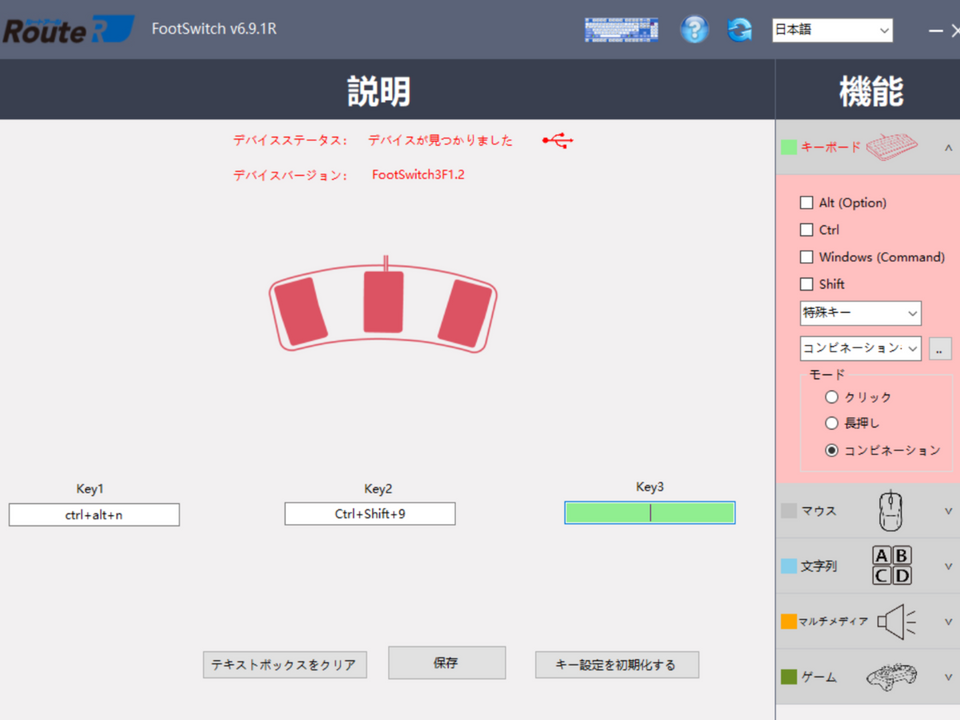This screenshot has width=960, height=720.
Task: Open the 日本語 language dropdown
Action: coord(832,30)
